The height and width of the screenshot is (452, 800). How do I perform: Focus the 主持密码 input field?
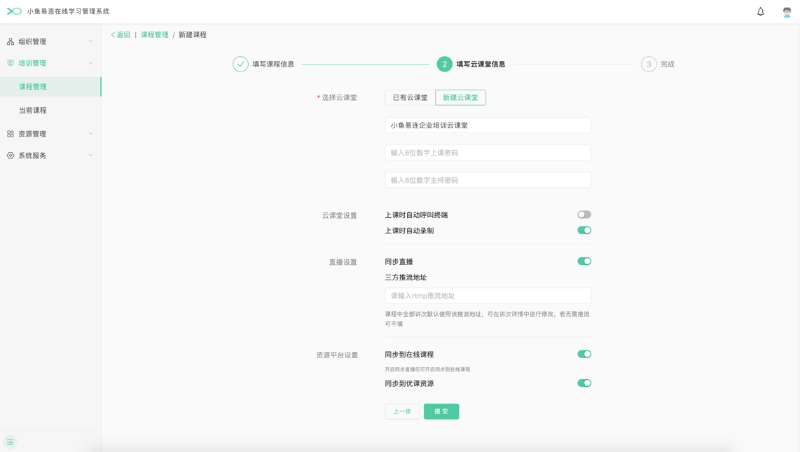pyautogui.click(x=488, y=181)
